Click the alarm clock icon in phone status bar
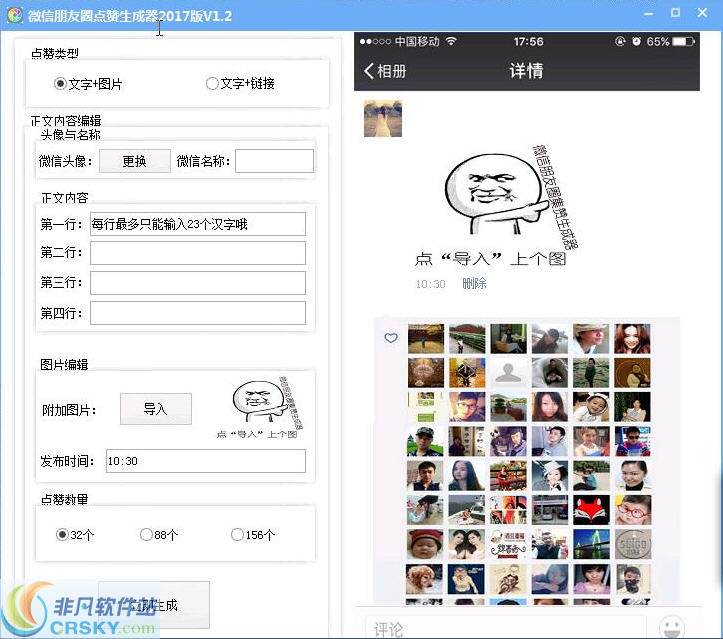This screenshot has width=723, height=639. pos(636,41)
